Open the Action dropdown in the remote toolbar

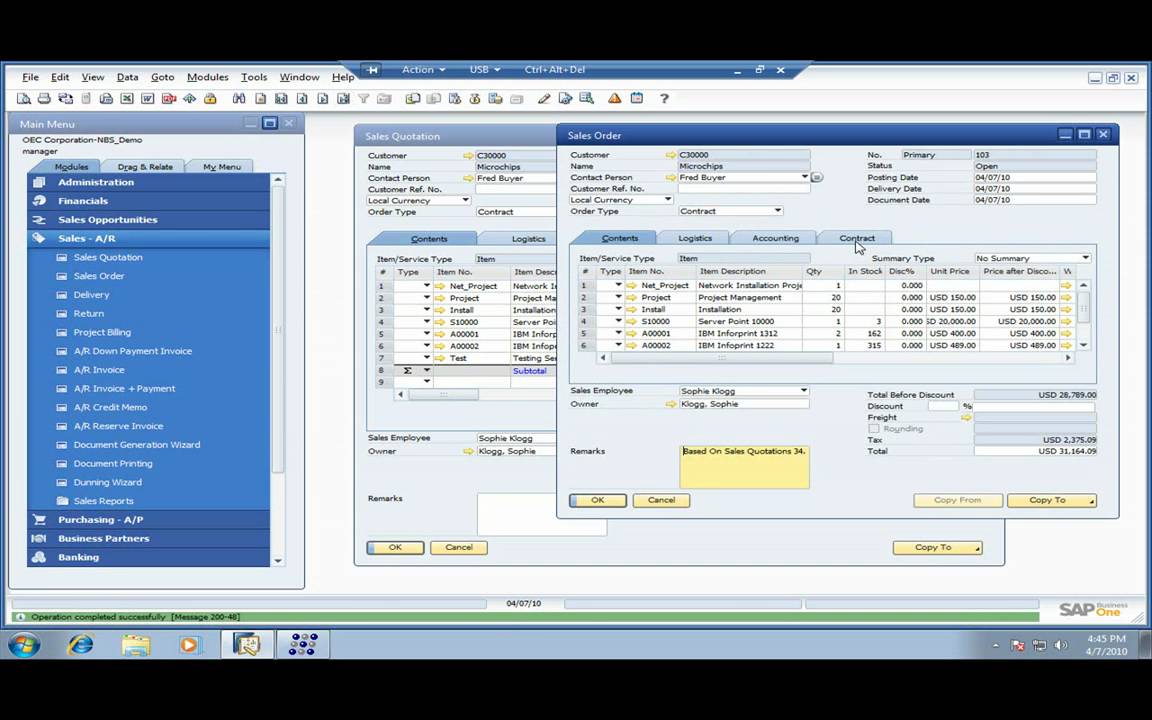pos(423,70)
